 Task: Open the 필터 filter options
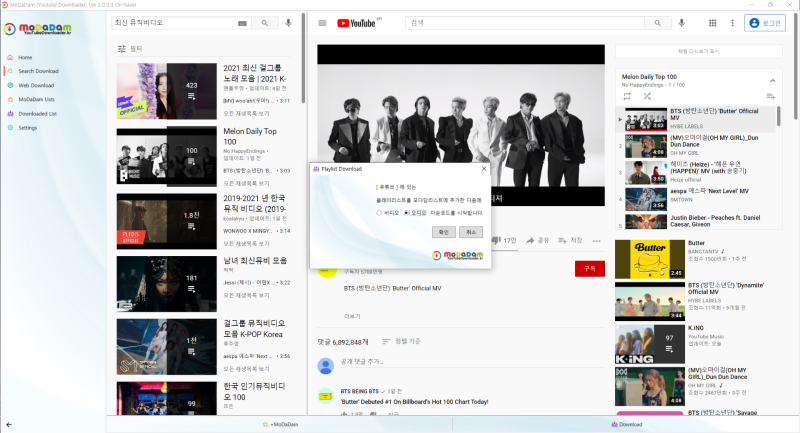tap(130, 49)
